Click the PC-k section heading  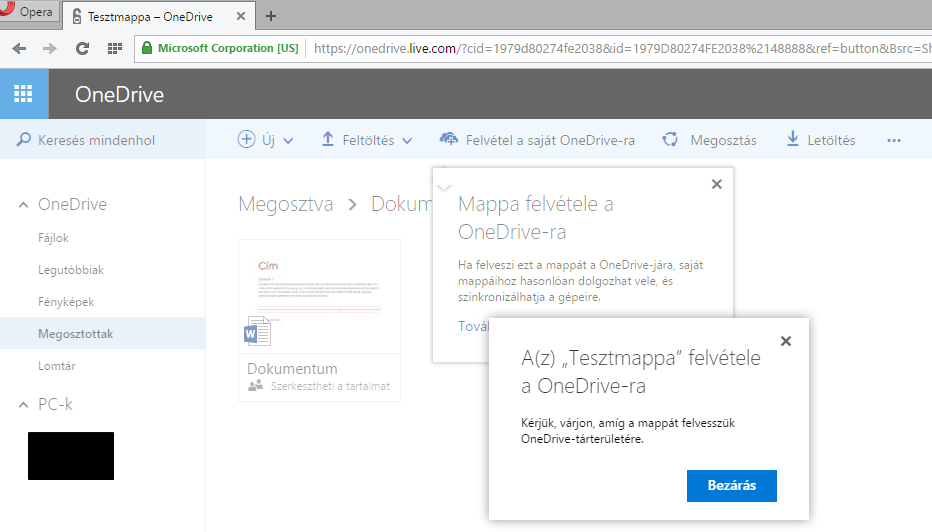(55, 404)
